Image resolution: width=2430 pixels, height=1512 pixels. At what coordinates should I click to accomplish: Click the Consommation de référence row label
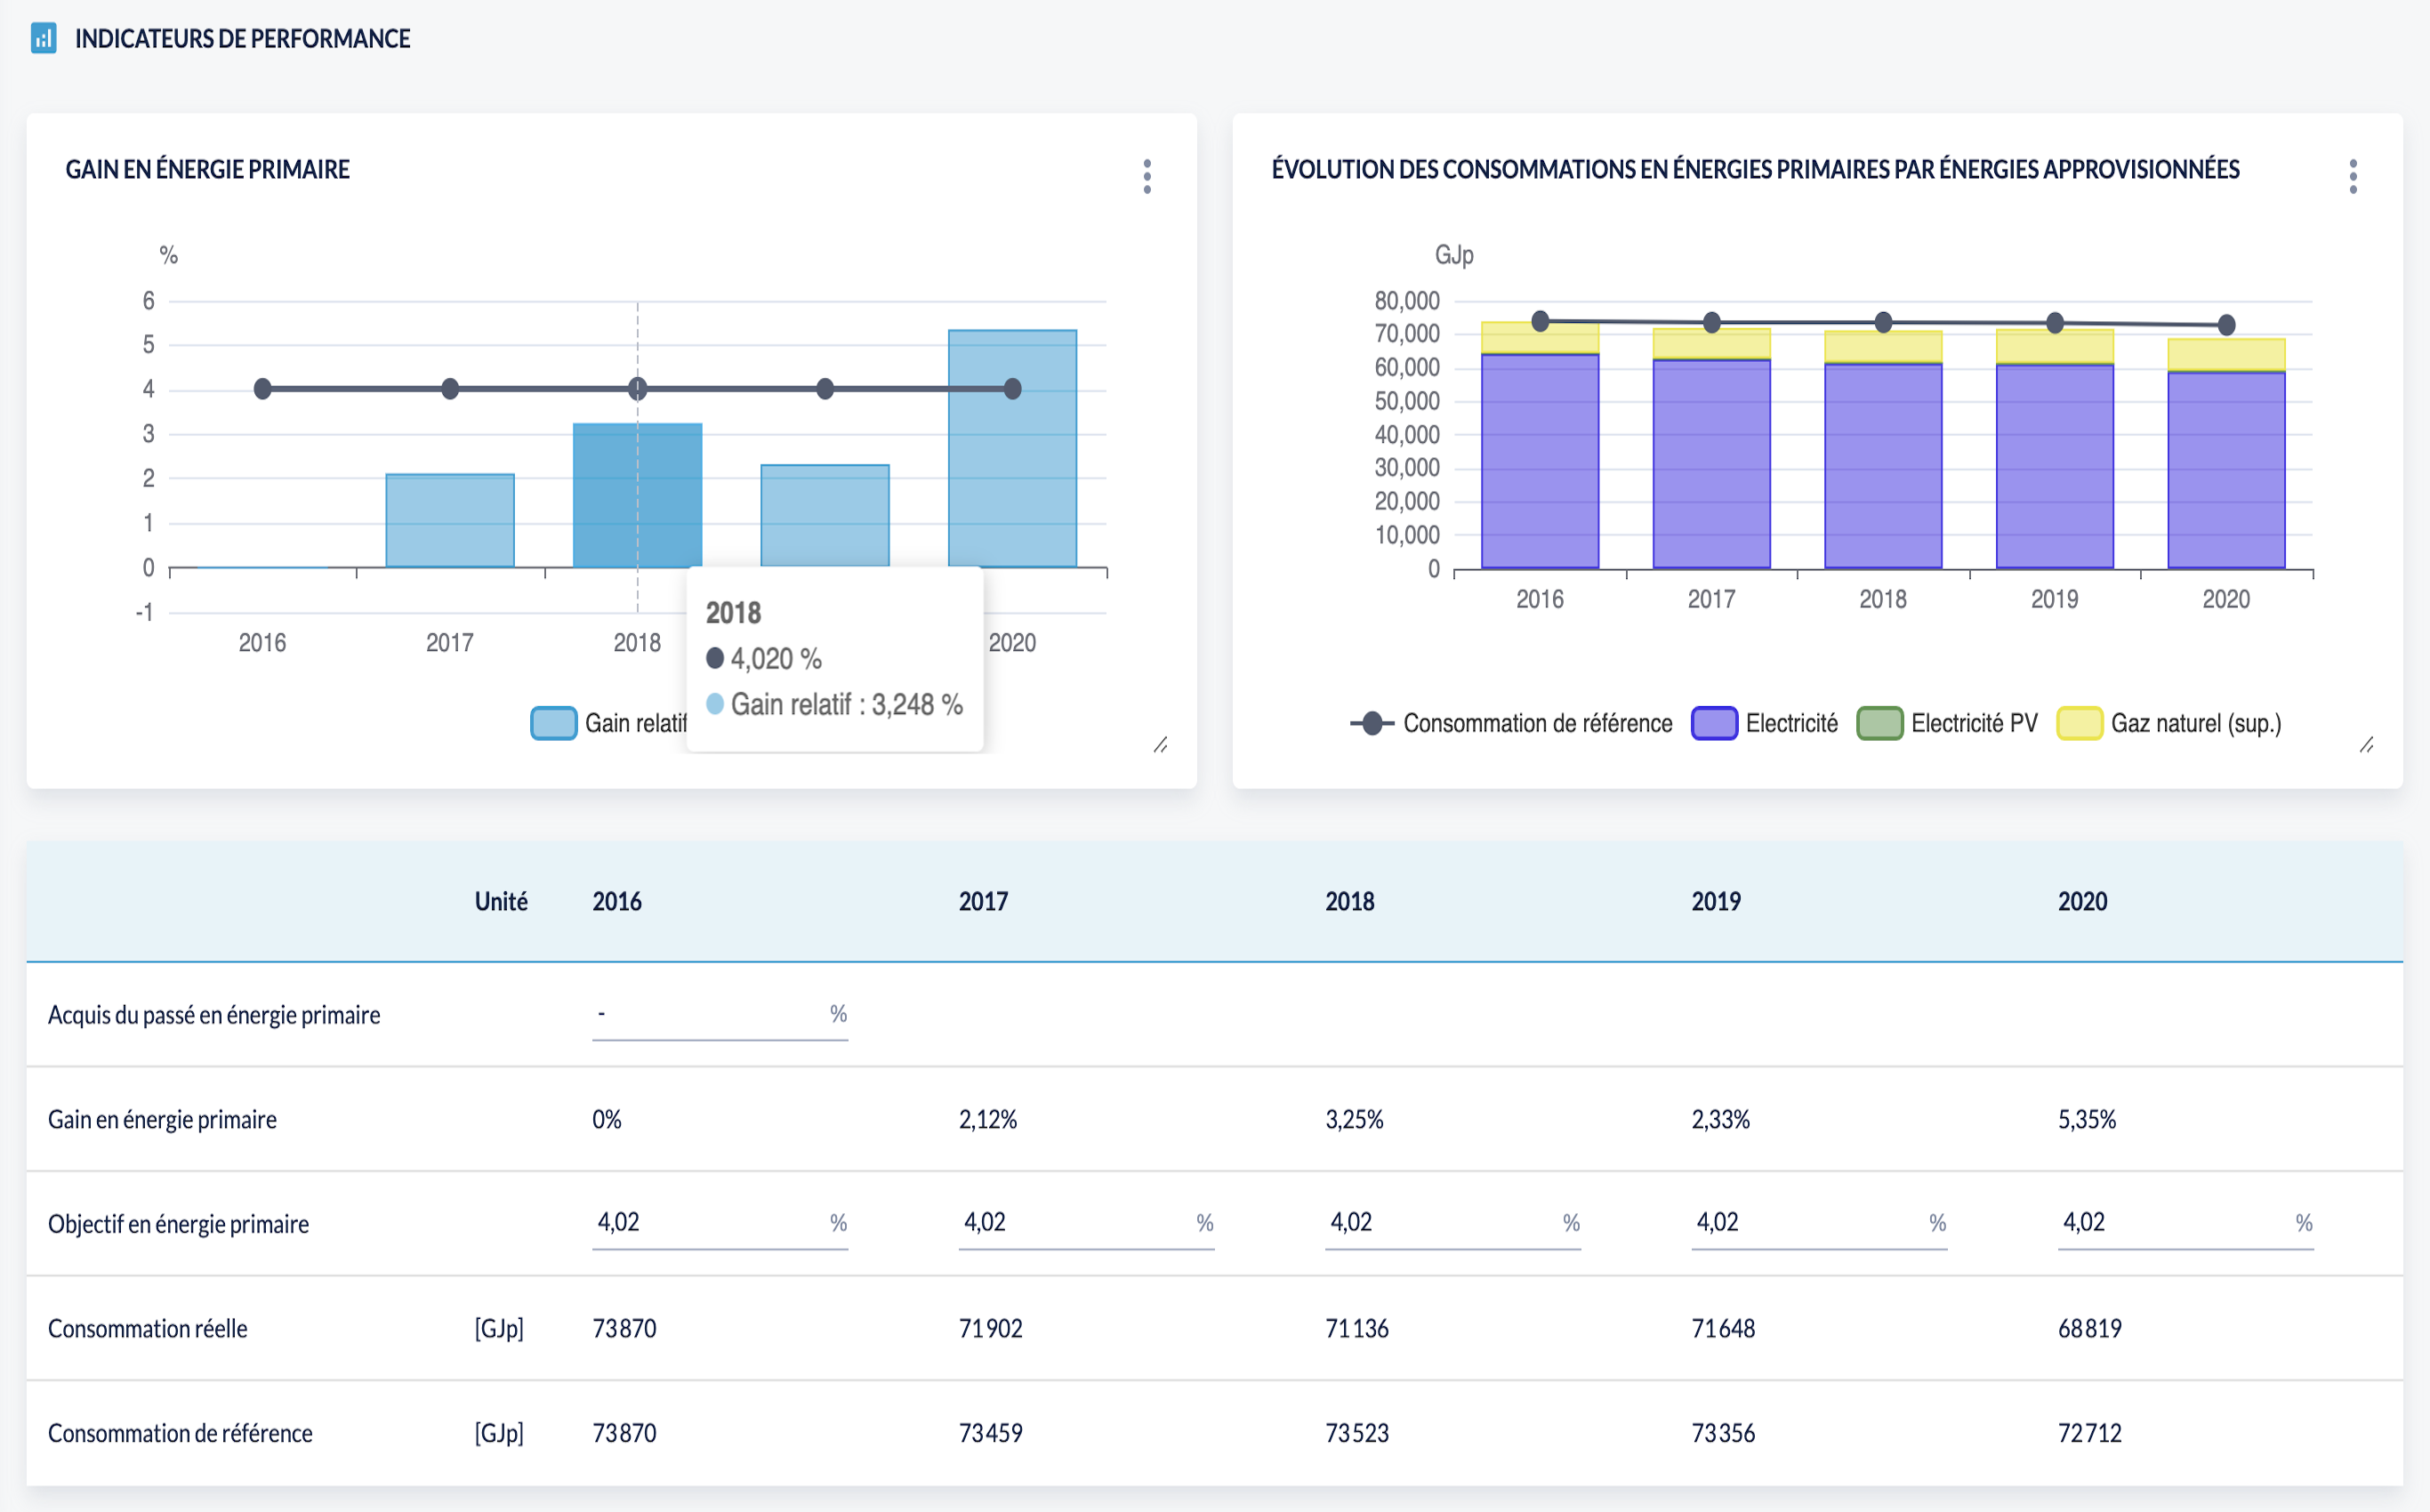(180, 1433)
